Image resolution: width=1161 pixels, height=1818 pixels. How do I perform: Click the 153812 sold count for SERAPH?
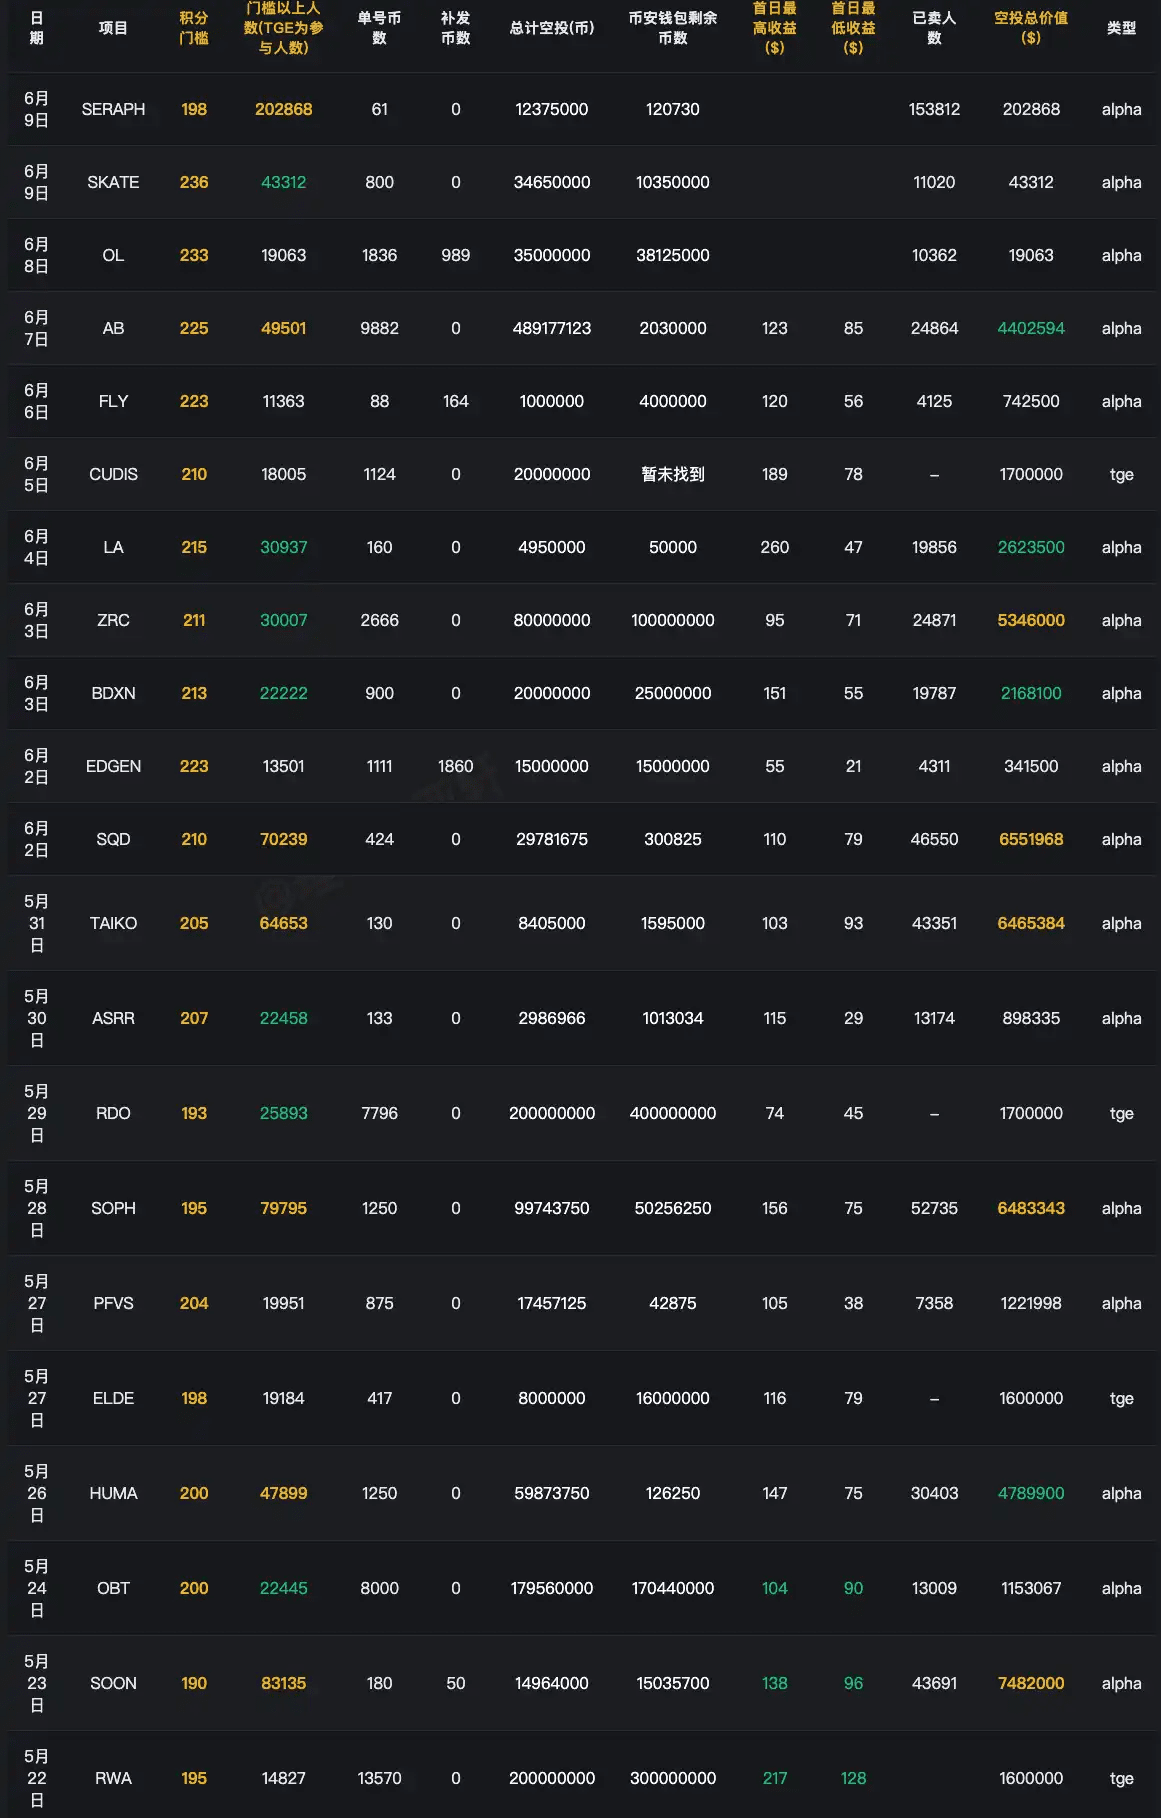pyautogui.click(x=934, y=109)
